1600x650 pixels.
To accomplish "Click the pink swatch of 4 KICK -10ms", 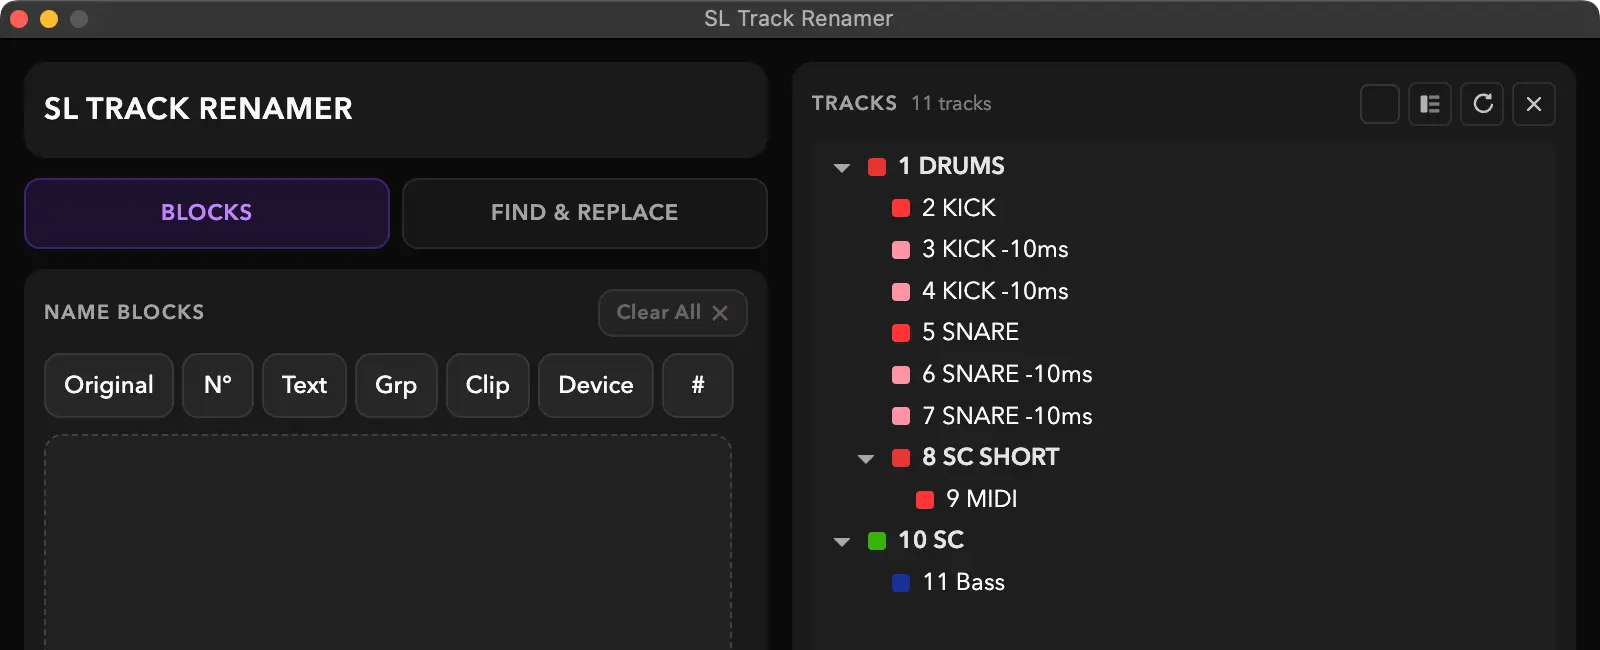I will (901, 292).
